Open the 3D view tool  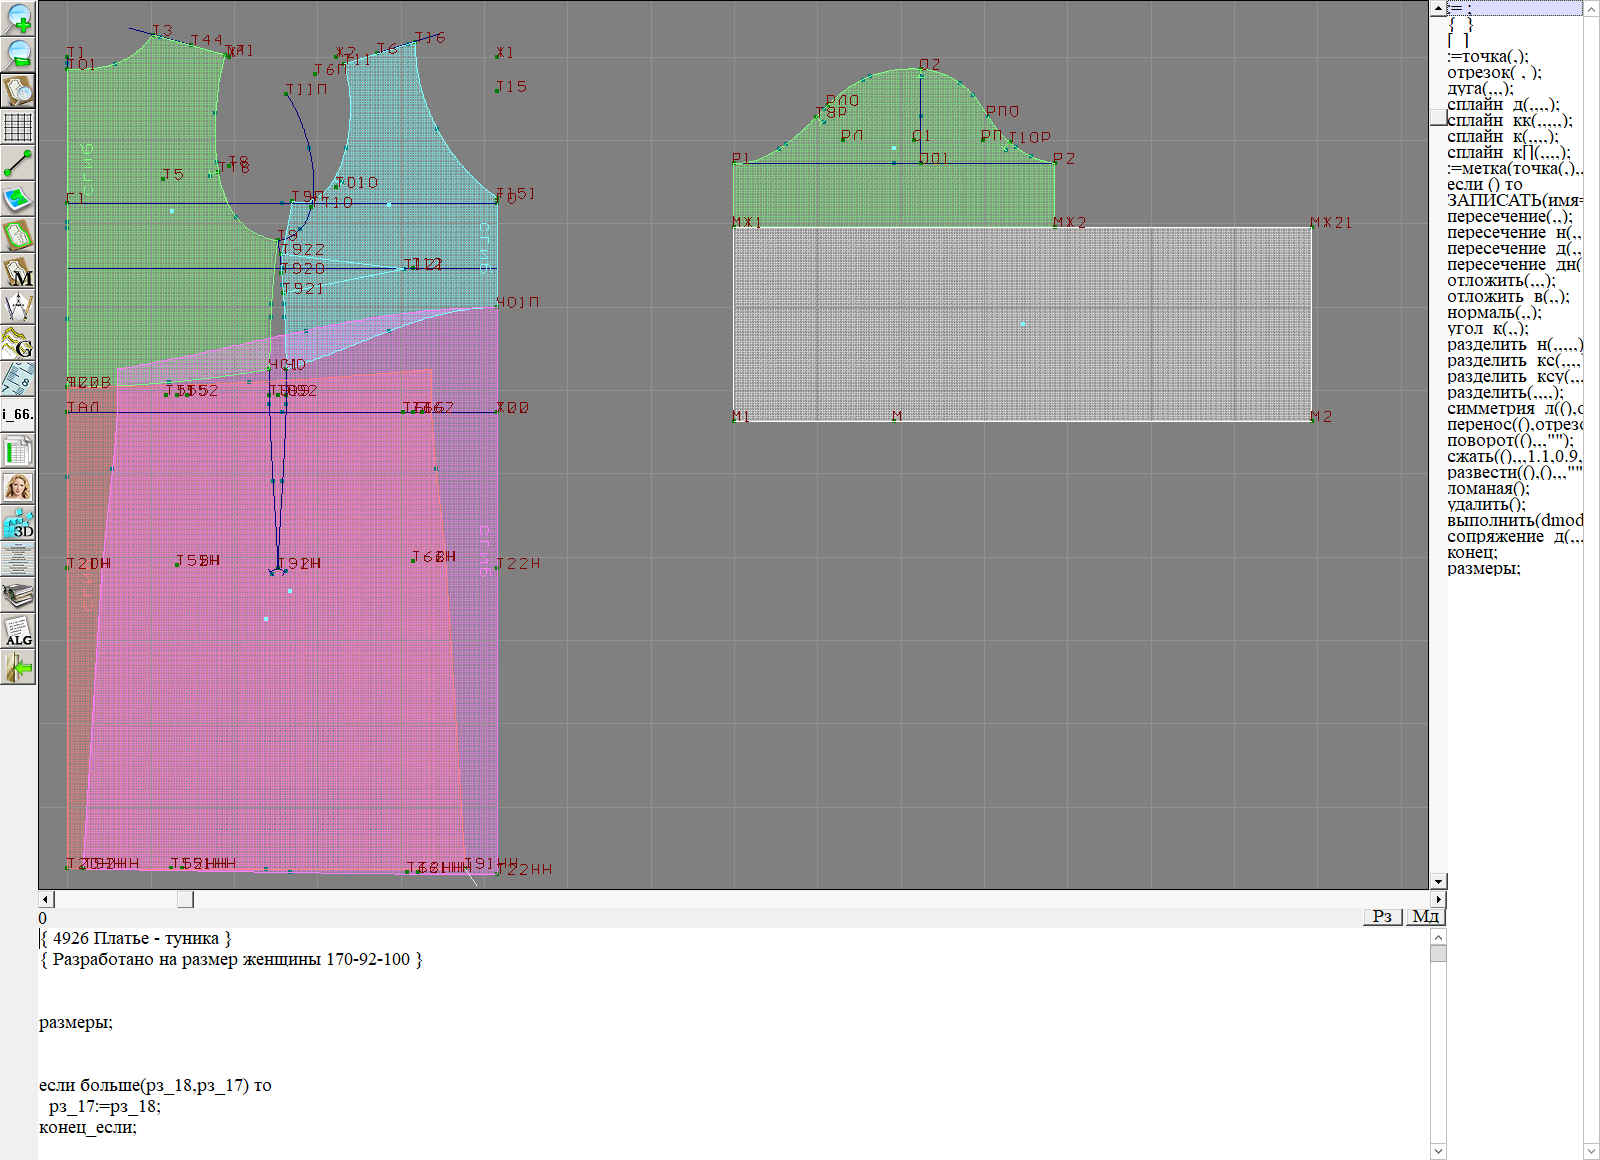(18, 523)
